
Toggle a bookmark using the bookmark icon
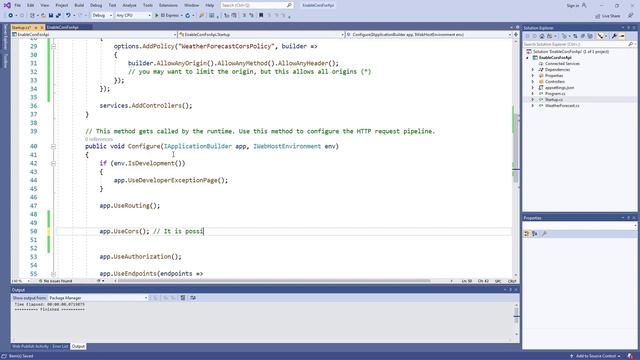coord(261,16)
